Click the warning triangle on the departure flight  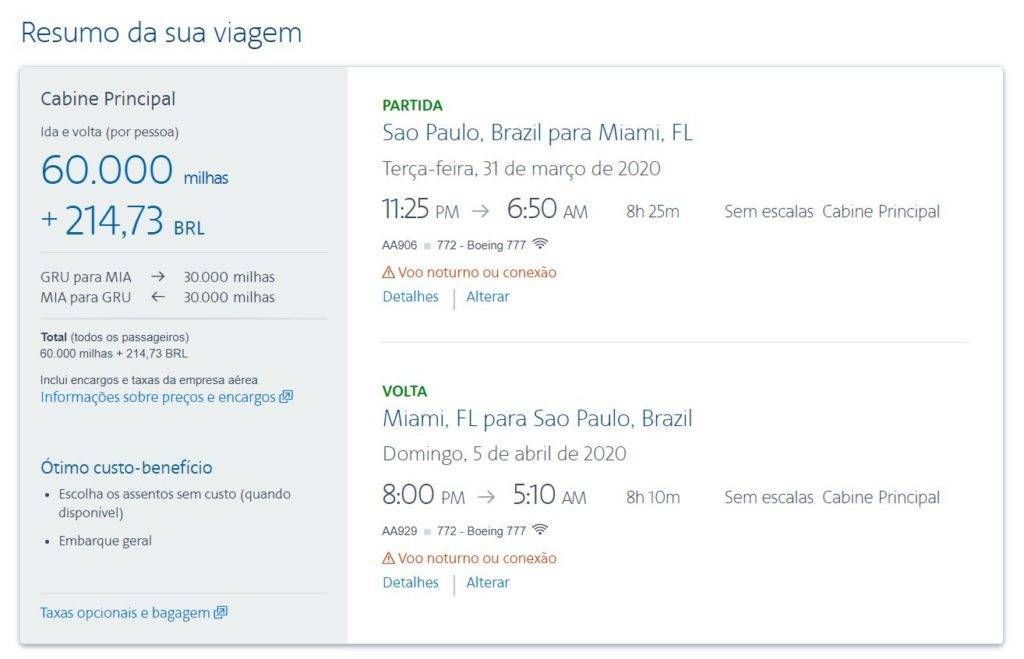click(389, 272)
